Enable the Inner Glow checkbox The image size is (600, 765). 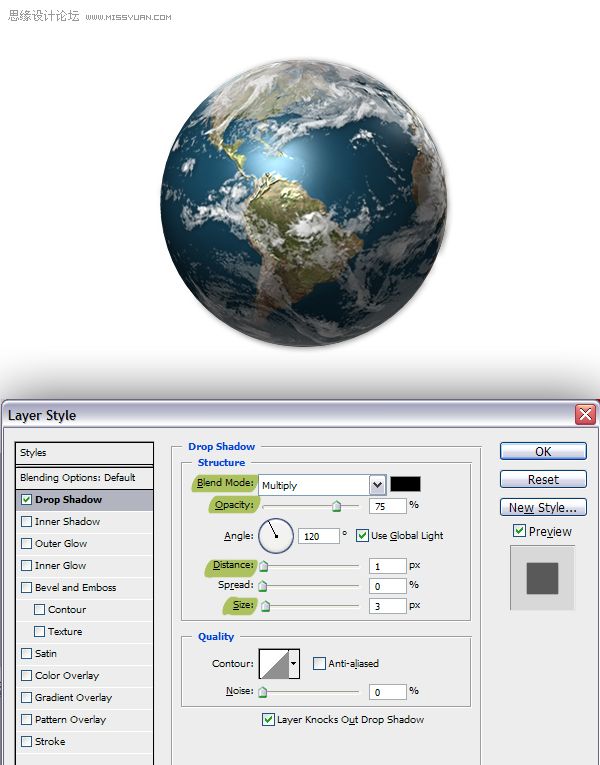point(26,565)
